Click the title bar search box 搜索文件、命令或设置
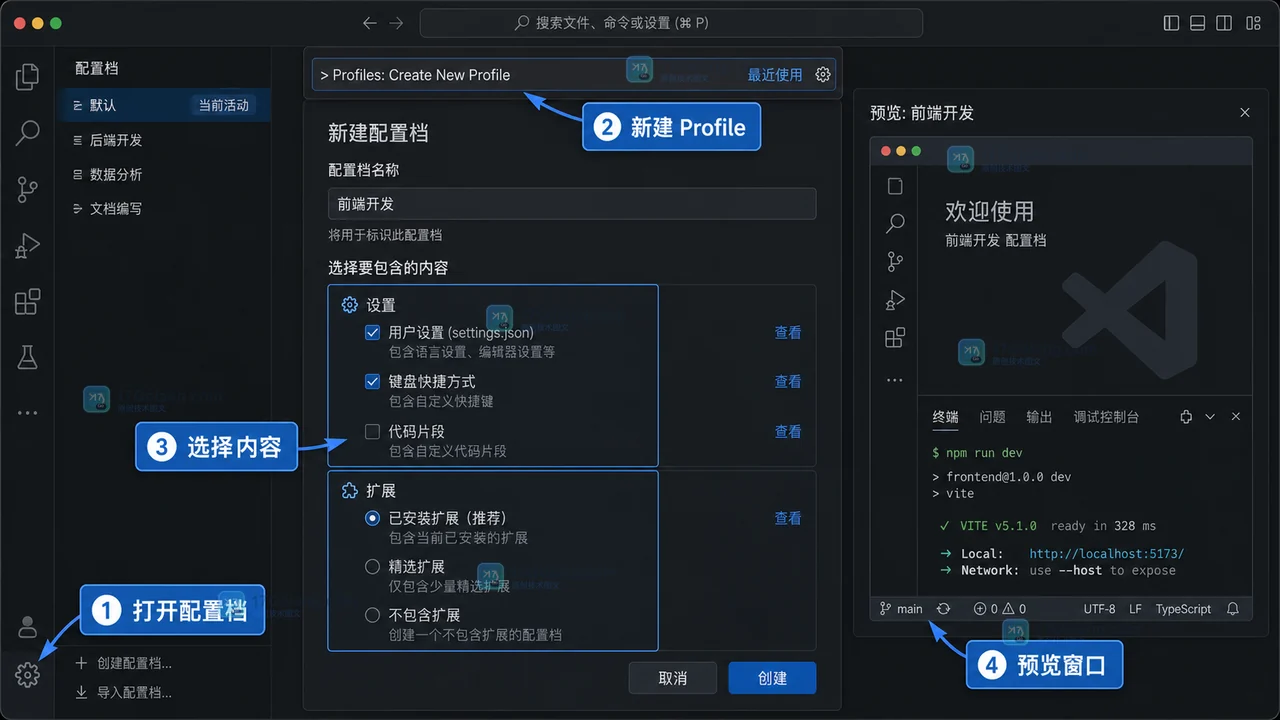 [x=671, y=23]
